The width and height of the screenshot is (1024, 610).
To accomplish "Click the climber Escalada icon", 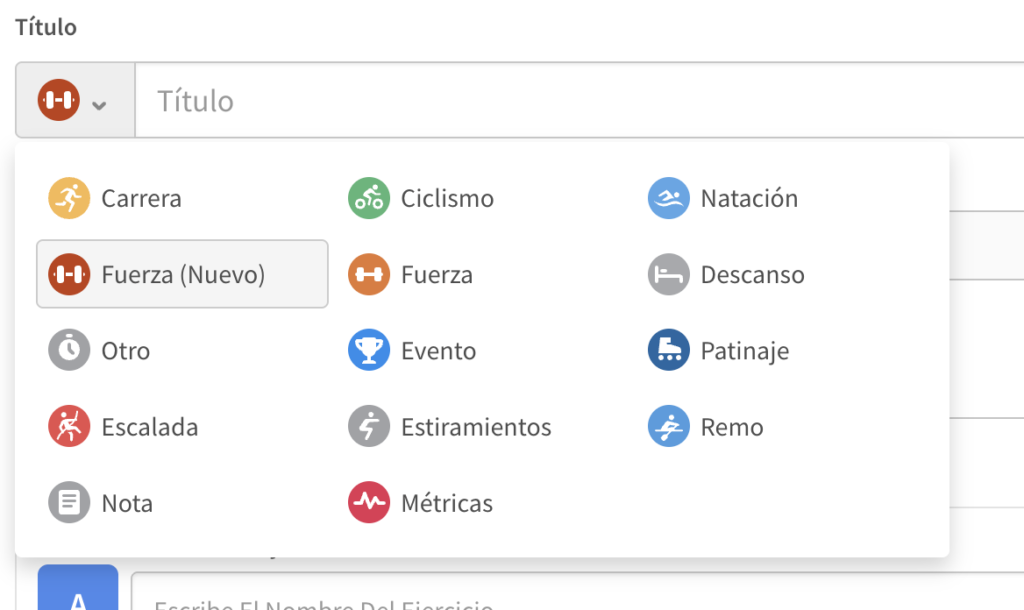I will click(69, 427).
